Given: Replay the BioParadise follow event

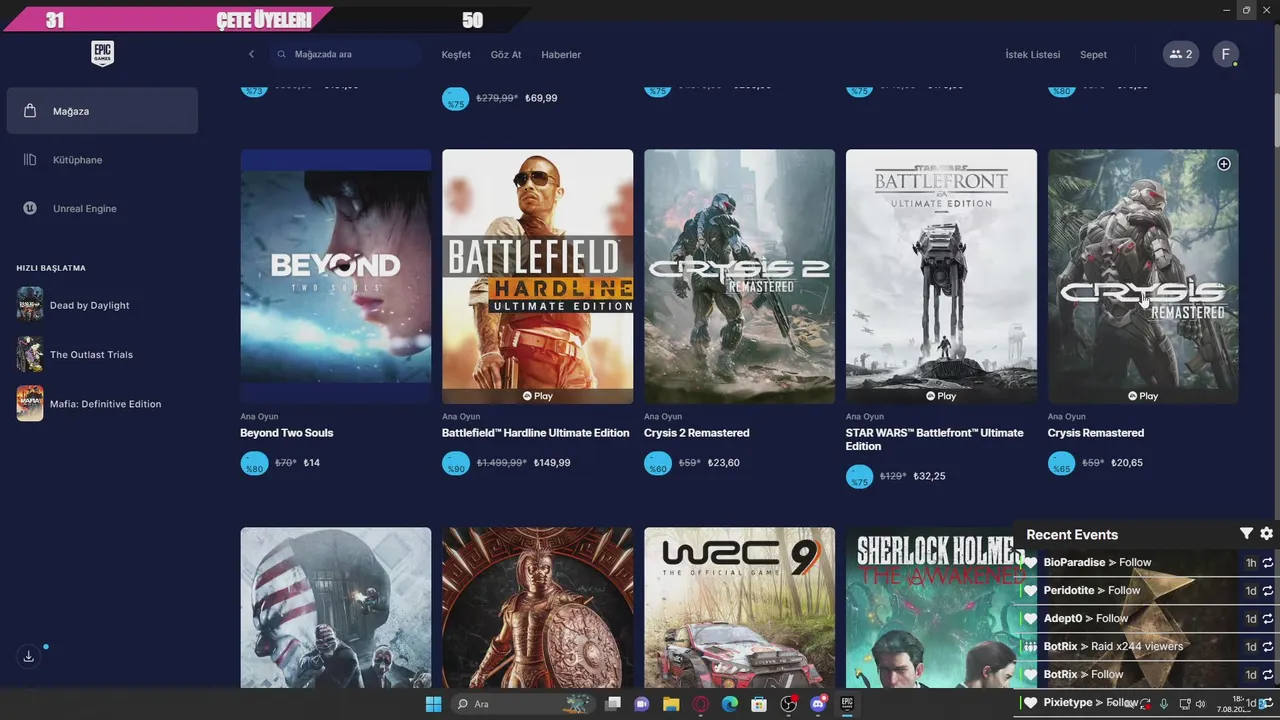Looking at the screenshot, I should click(1268, 563).
